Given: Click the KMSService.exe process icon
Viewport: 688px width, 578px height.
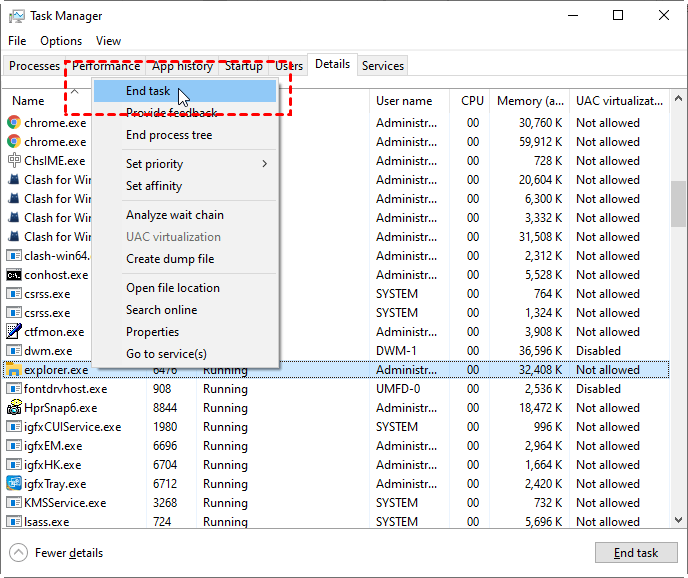Looking at the screenshot, I should click(x=14, y=503).
